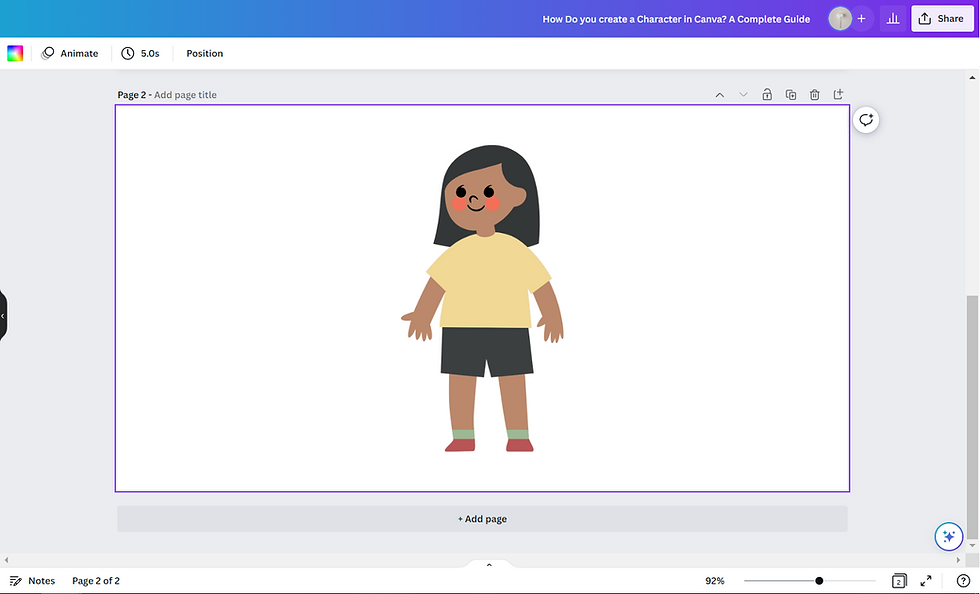
Task: Click the '+ Add page' bar
Action: [x=482, y=519]
